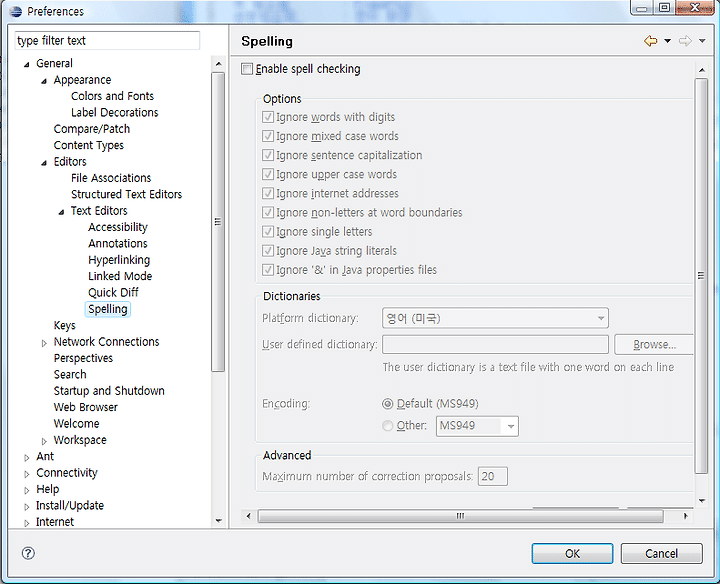
Task: Expand the Ant tree node
Action: click(x=27, y=458)
